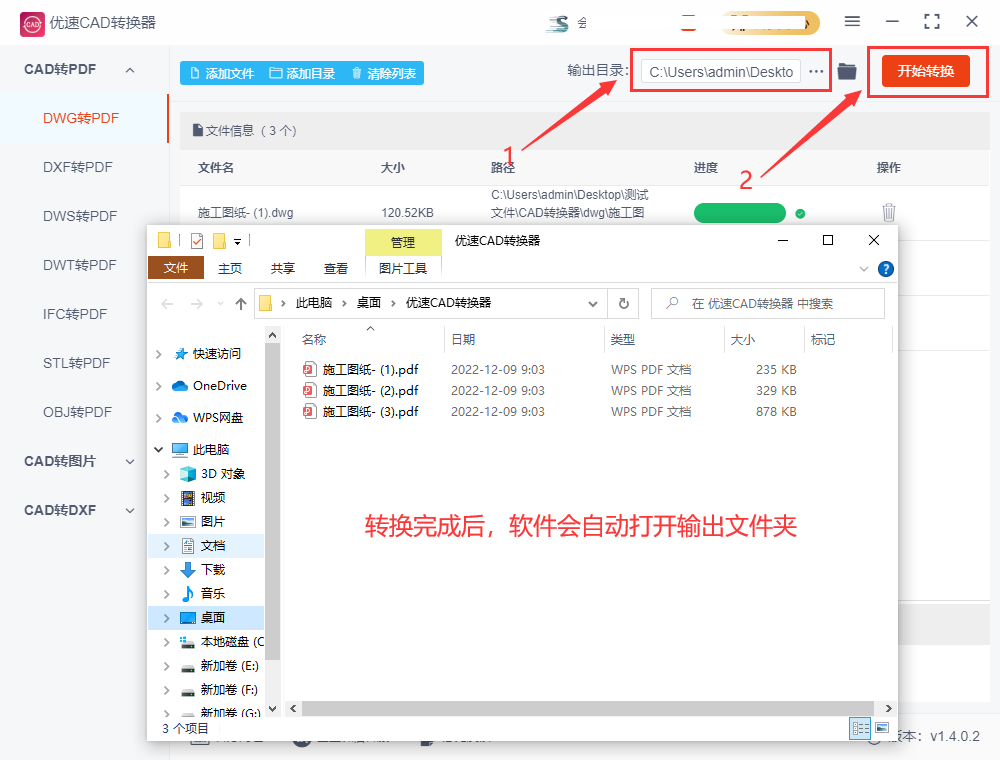Delete 施工图纸- (1).dwg with trash icon
This screenshot has width=1000, height=760.
888,212
